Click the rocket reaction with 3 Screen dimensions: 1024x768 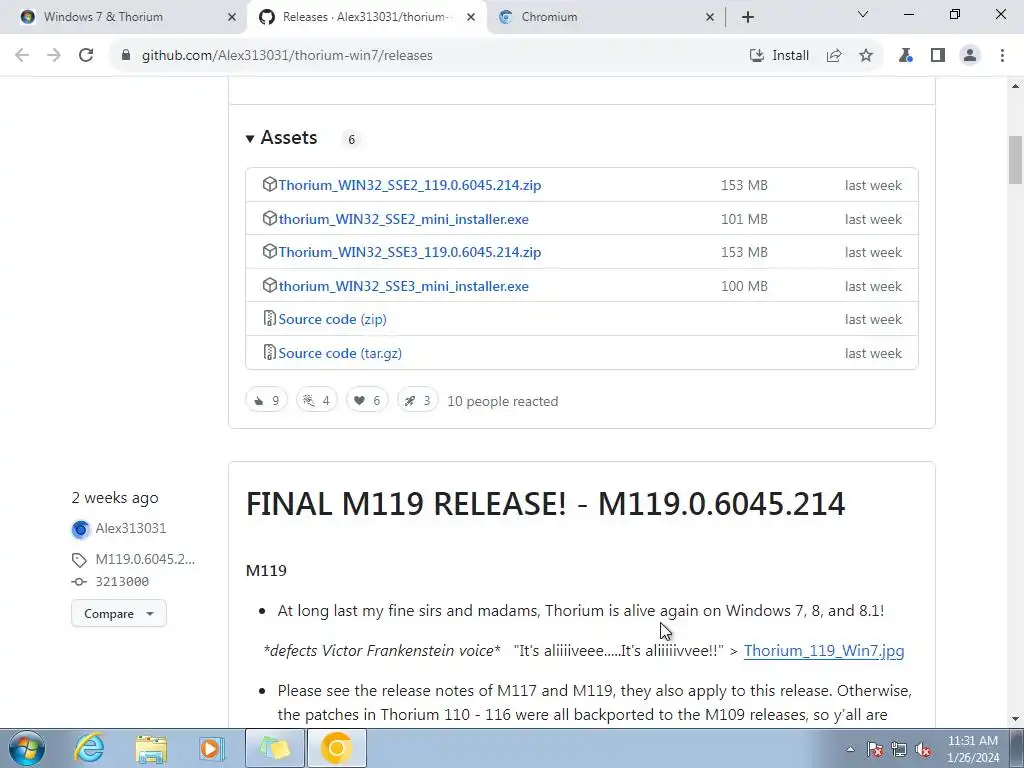point(418,400)
